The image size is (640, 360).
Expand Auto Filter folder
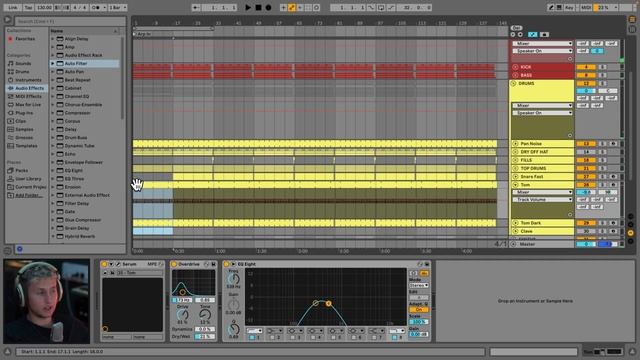[53, 63]
